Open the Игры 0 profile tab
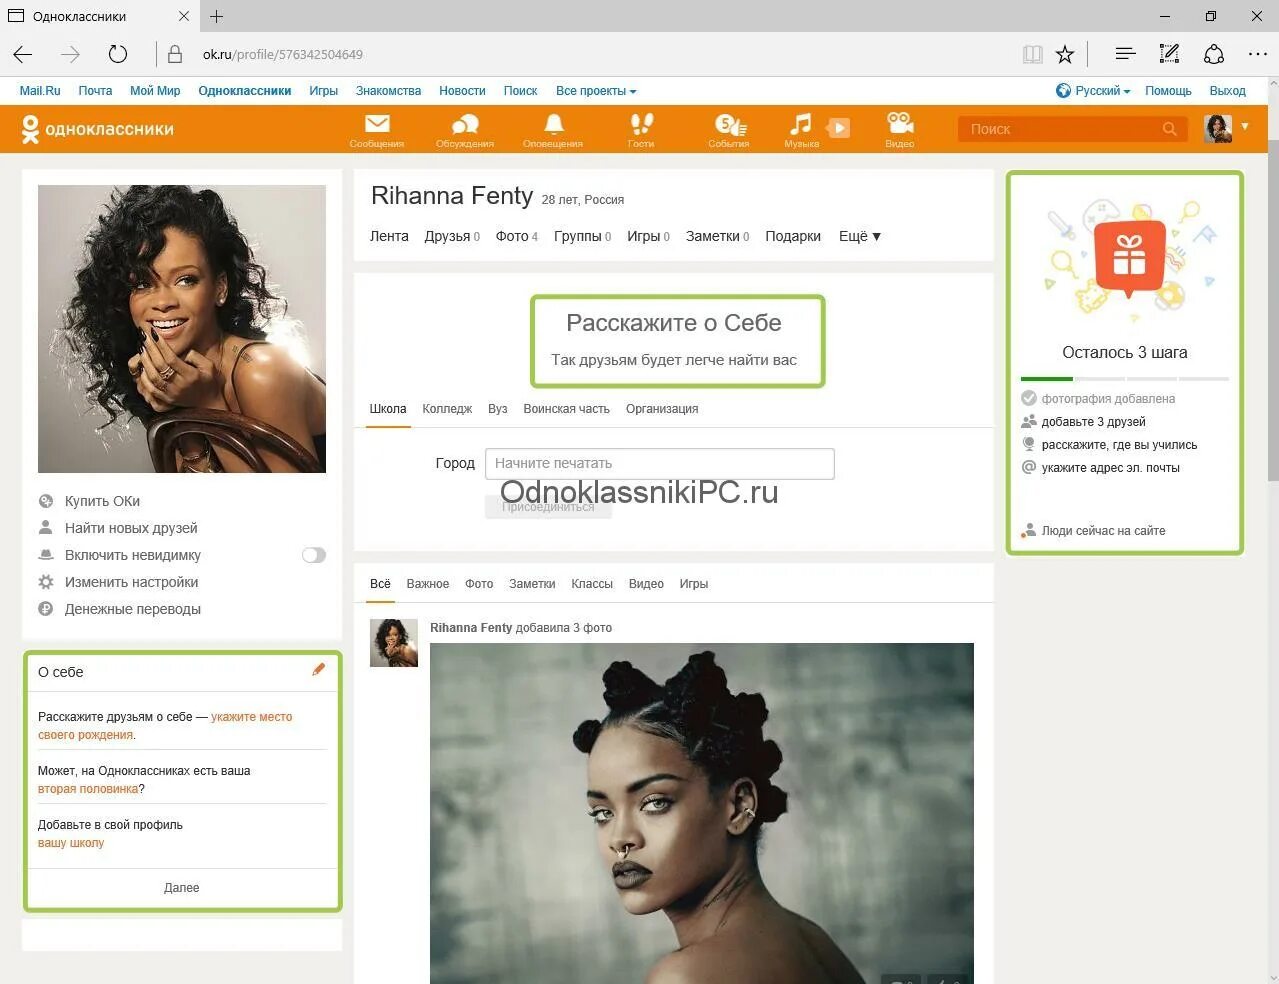Screen dimensions: 1279x984 (x=648, y=236)
